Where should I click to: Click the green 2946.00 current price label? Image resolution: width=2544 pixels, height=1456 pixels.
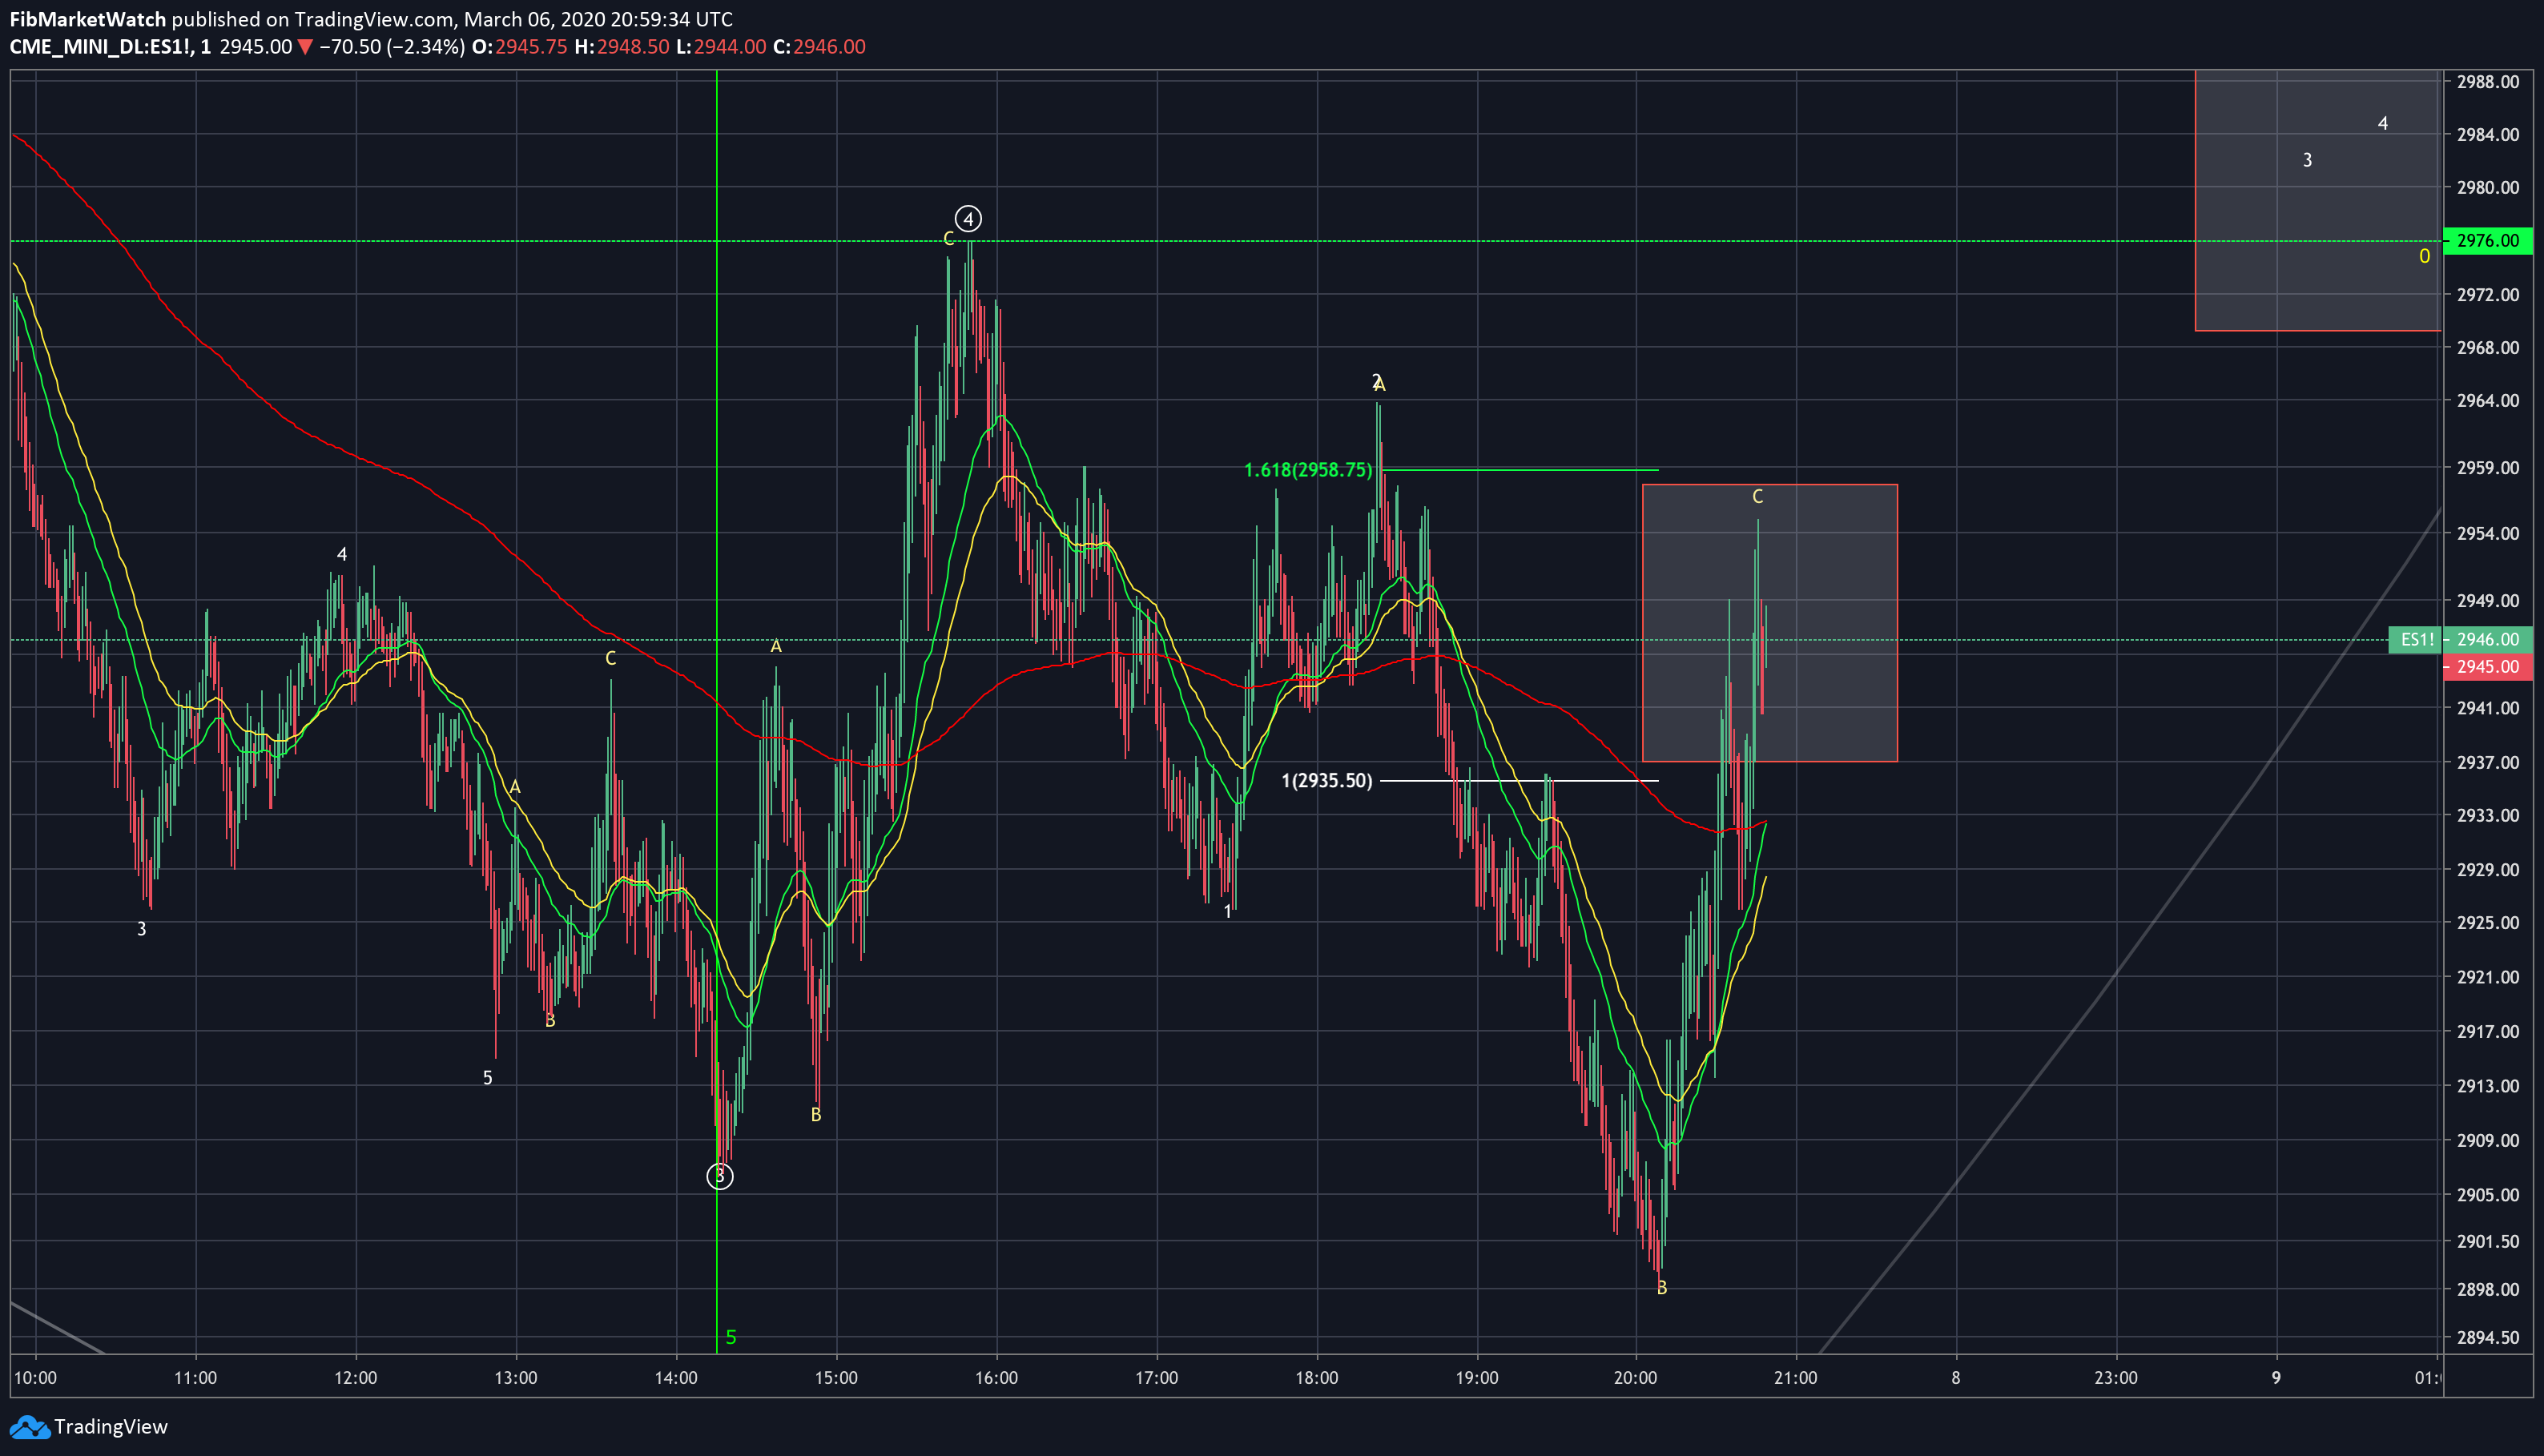click(x=2488, y=640)
